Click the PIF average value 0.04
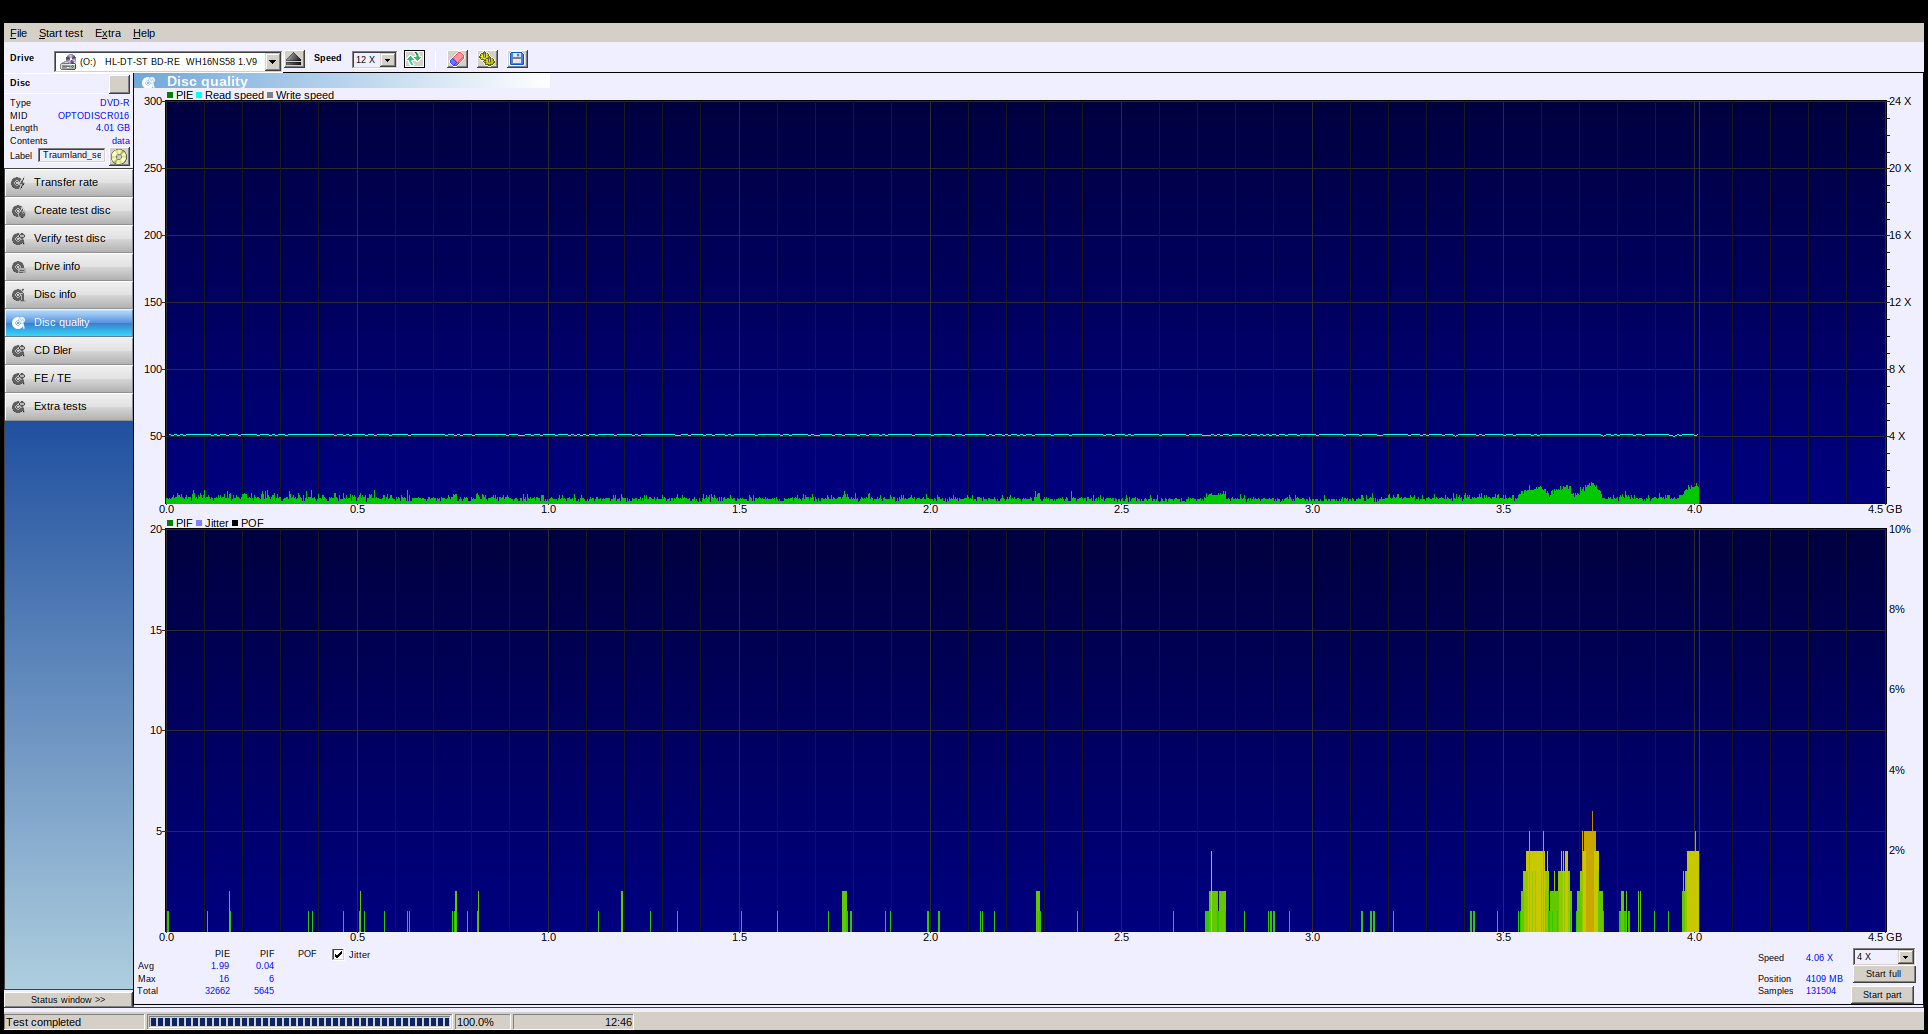1928x1034 pixels. [x=265, y=966]
